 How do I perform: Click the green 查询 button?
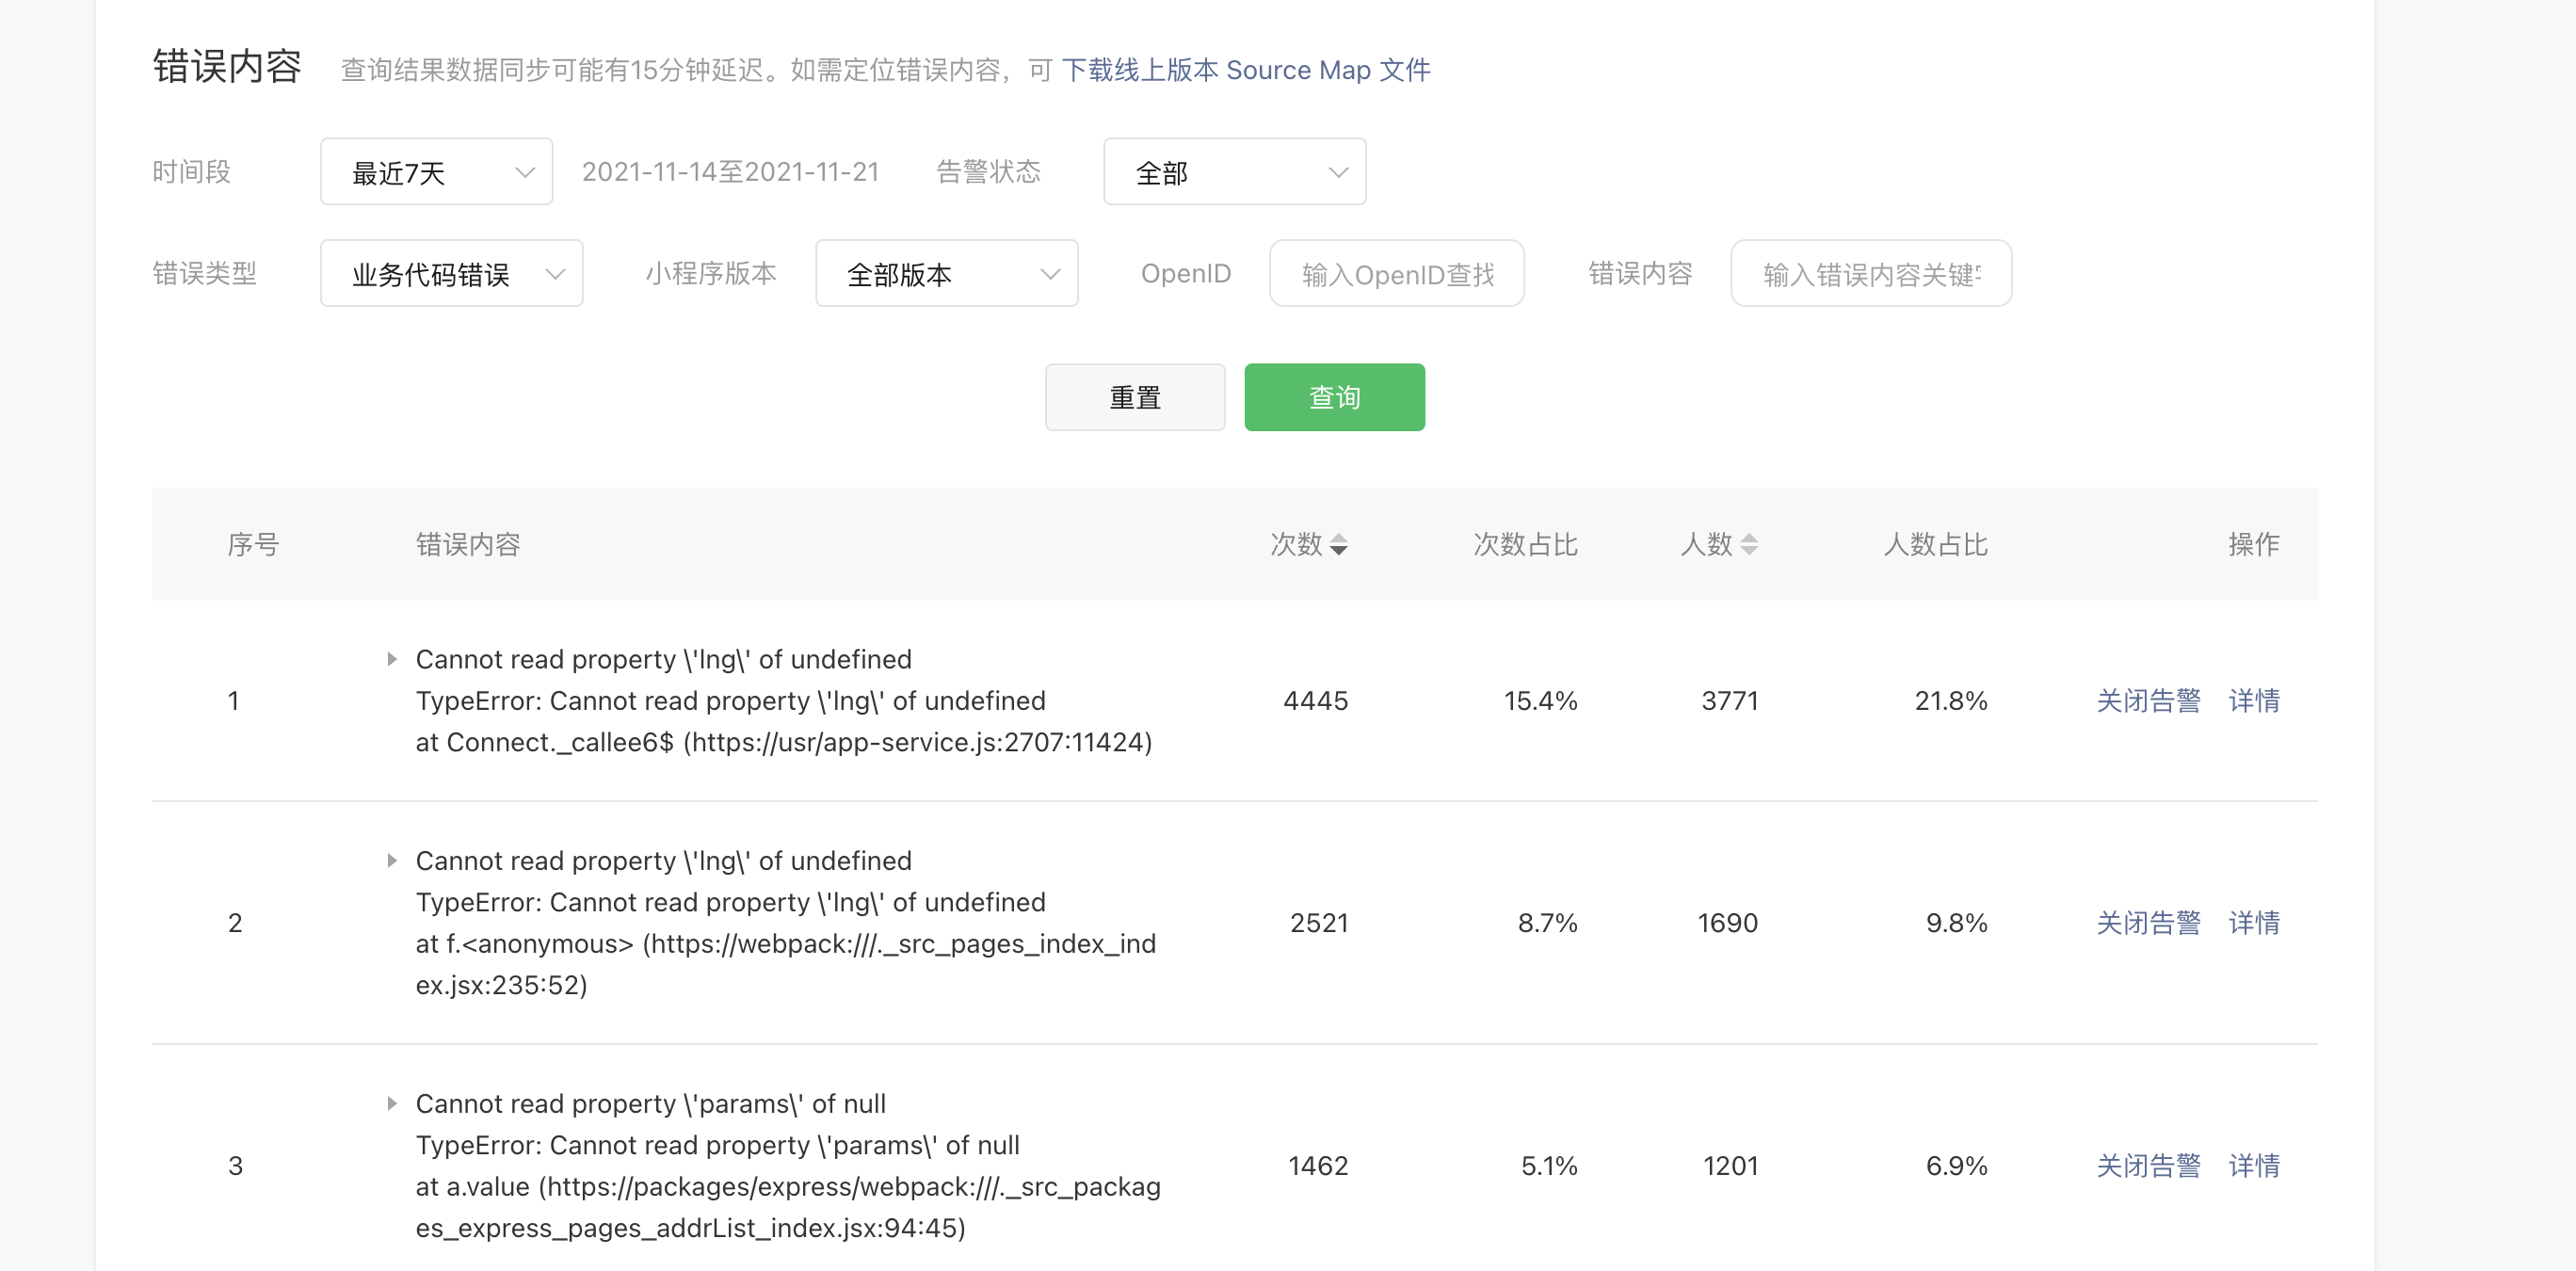coord(1334,398)
